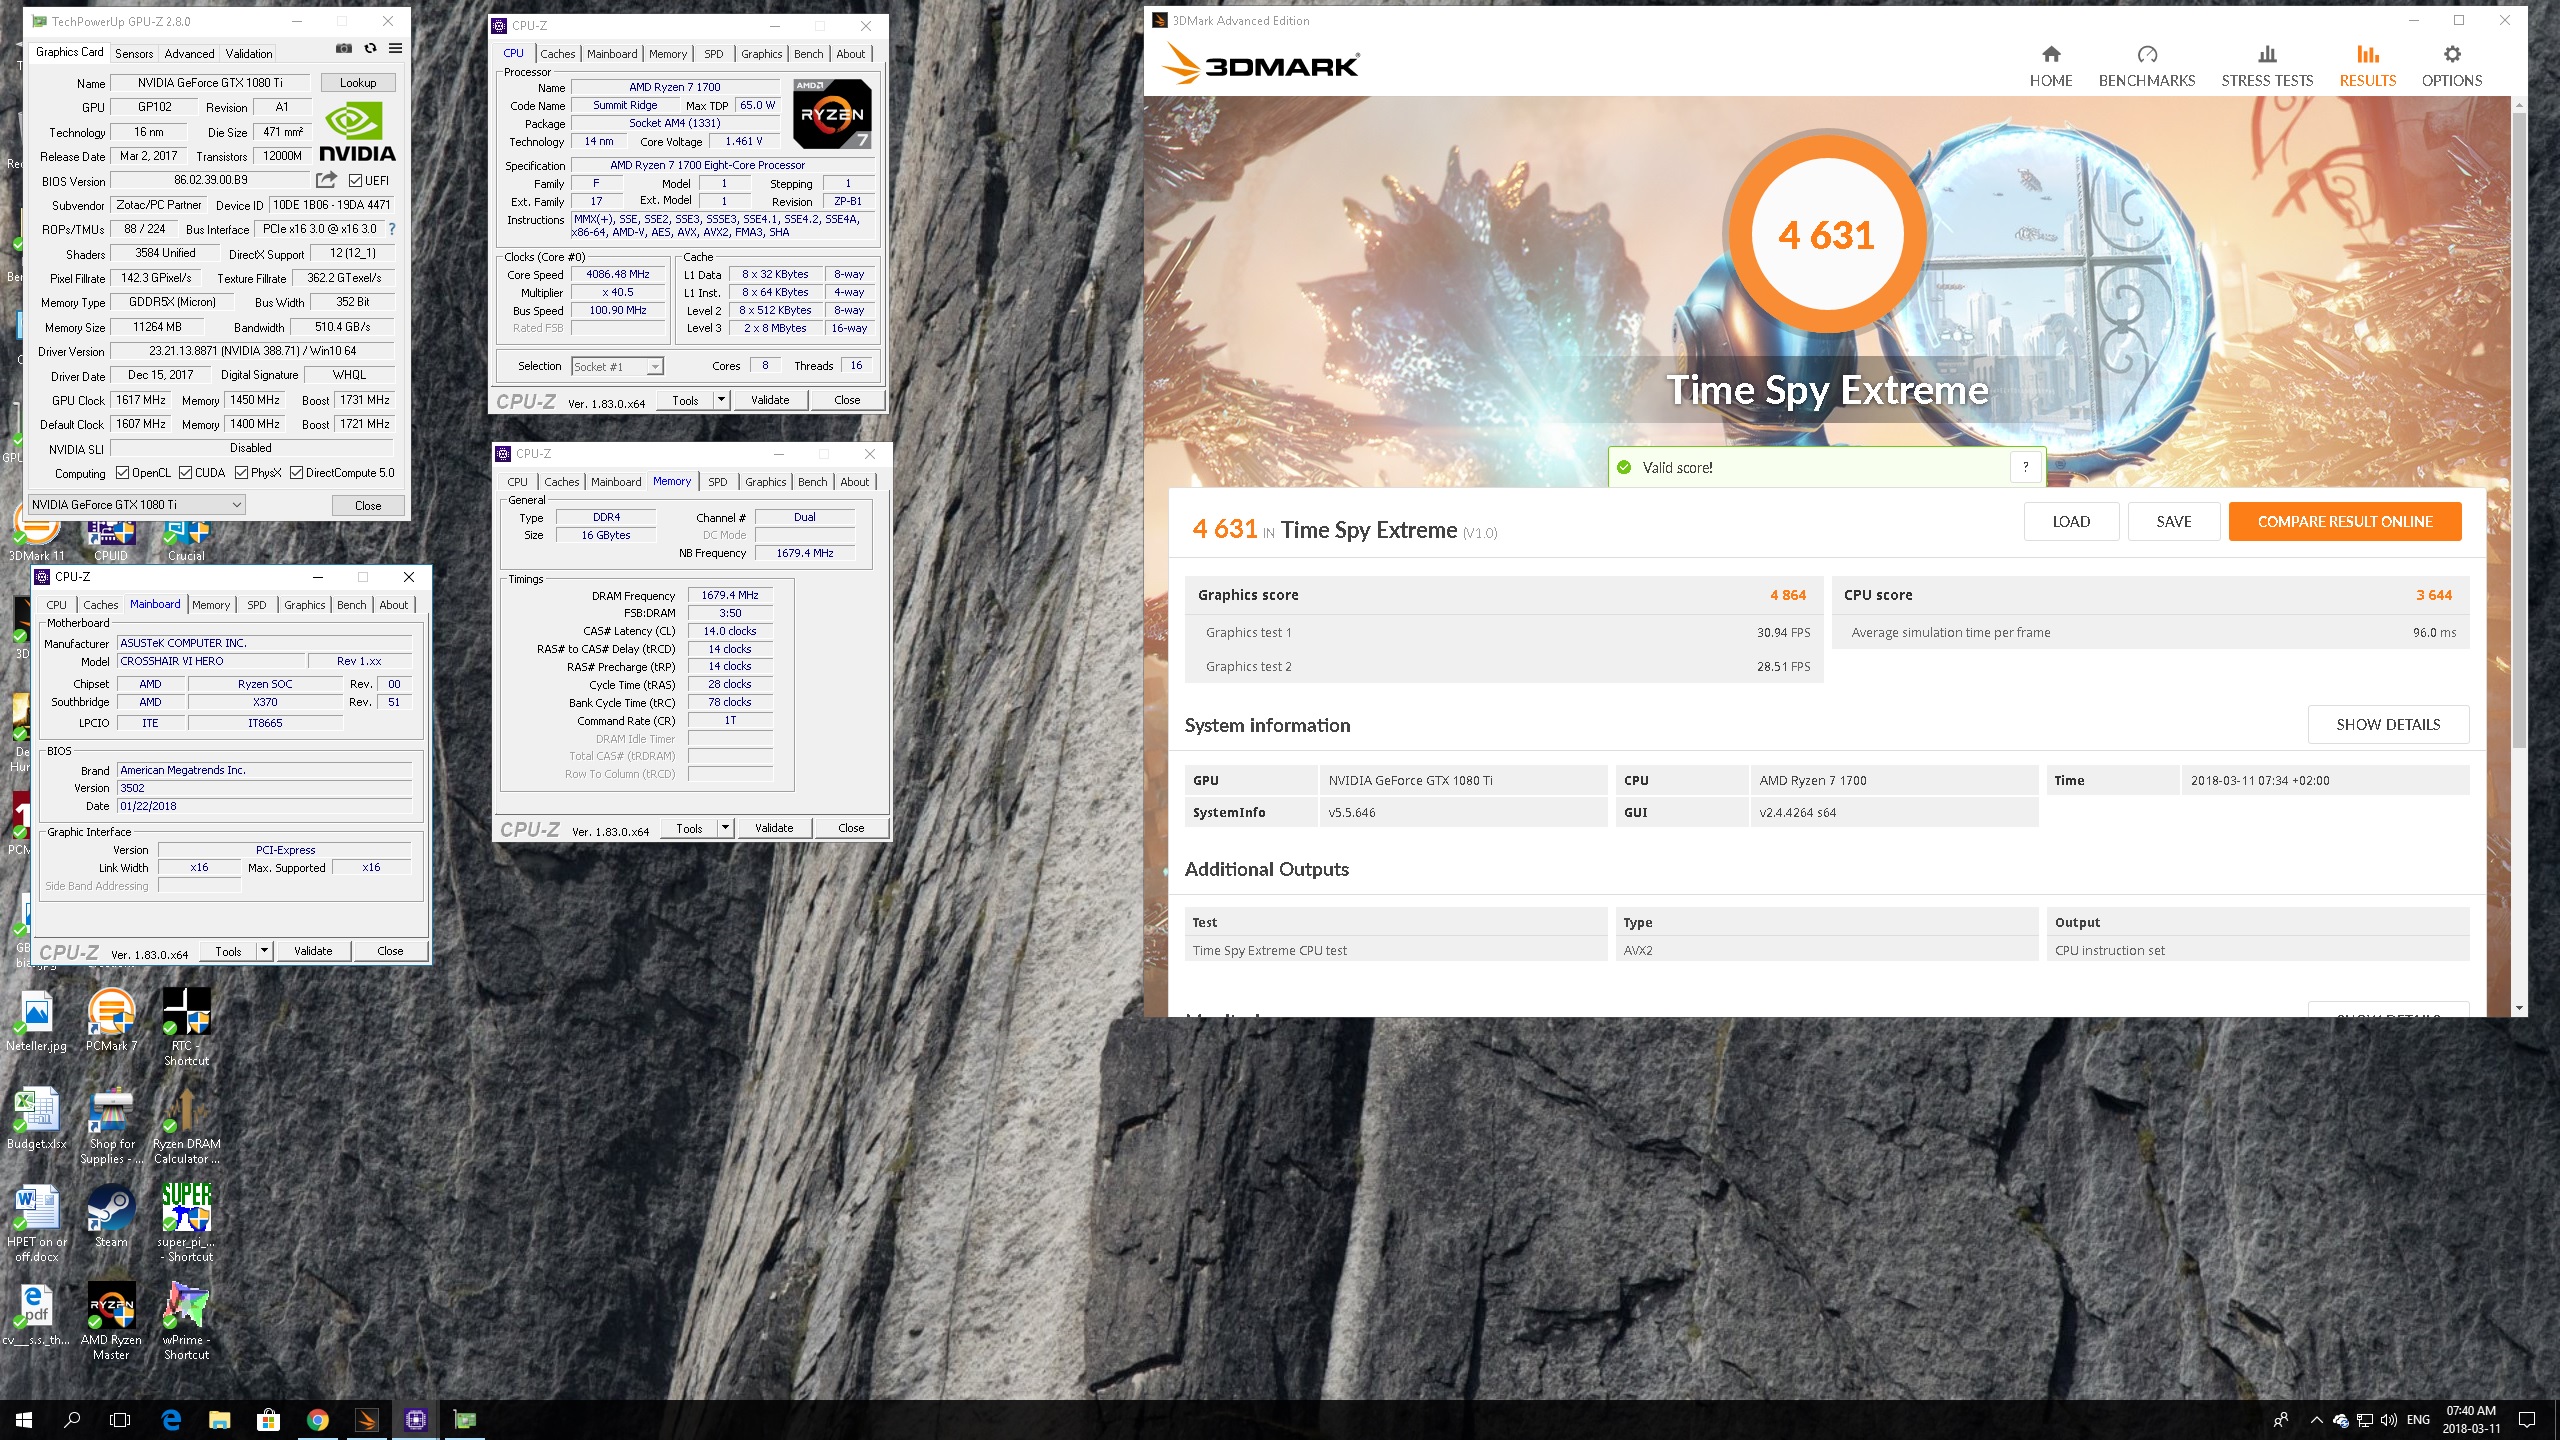
Task: Click the GPU-Z refresh icon
Action: (370, 48)
